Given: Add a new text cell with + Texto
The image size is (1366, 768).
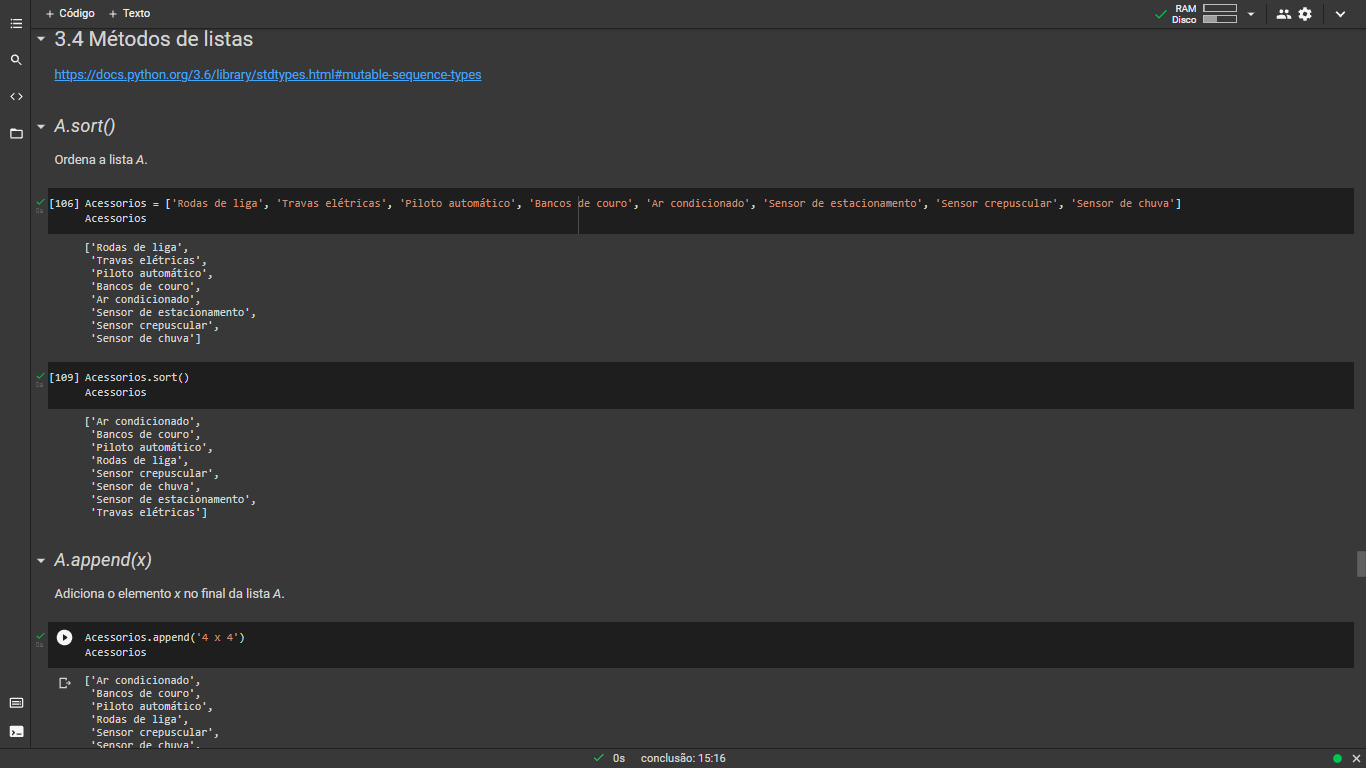Looking at the screenshot, I should [129, 14].
